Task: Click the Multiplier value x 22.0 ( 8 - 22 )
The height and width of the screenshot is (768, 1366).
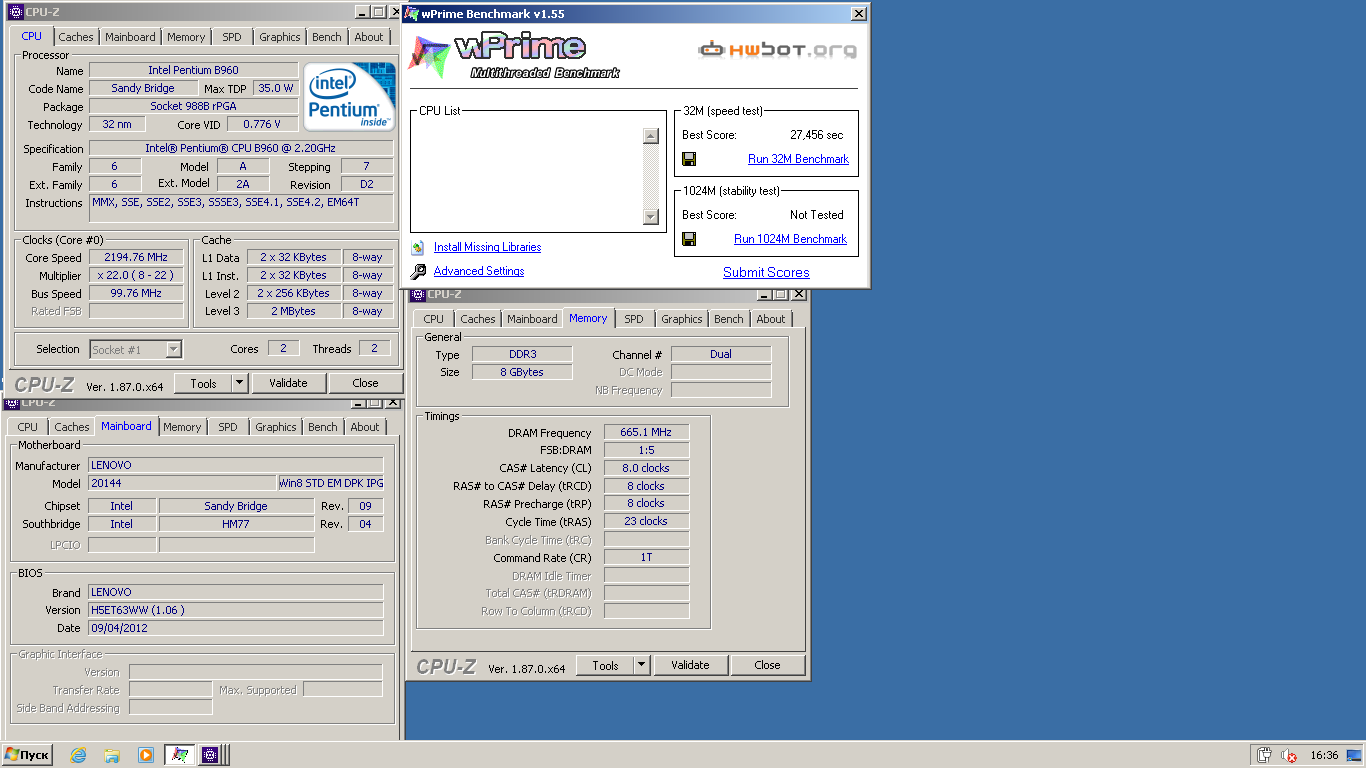Action: coord(136,275)
